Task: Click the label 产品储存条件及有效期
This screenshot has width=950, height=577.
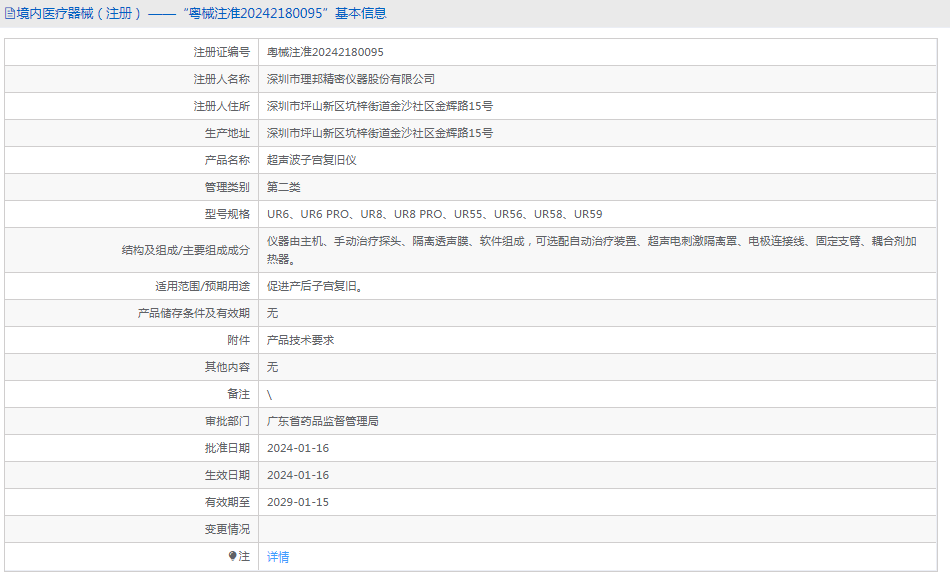Action: 194,313
